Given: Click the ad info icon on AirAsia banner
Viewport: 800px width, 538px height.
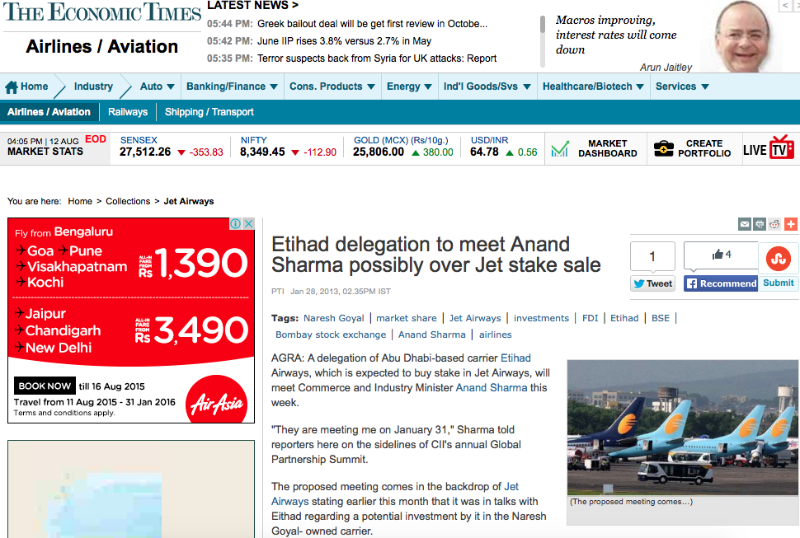Looking at the screenshot, I should click(x=236, y=224).
